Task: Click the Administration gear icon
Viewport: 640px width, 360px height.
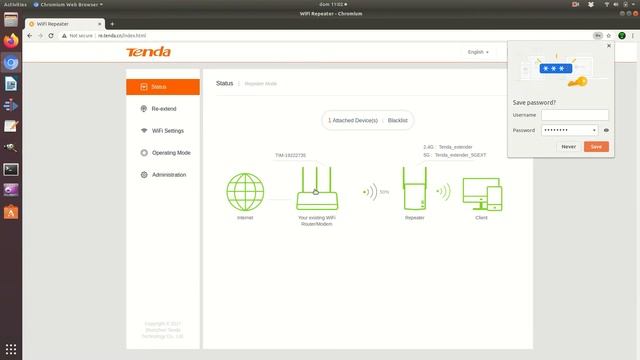Action: point(144,175)
